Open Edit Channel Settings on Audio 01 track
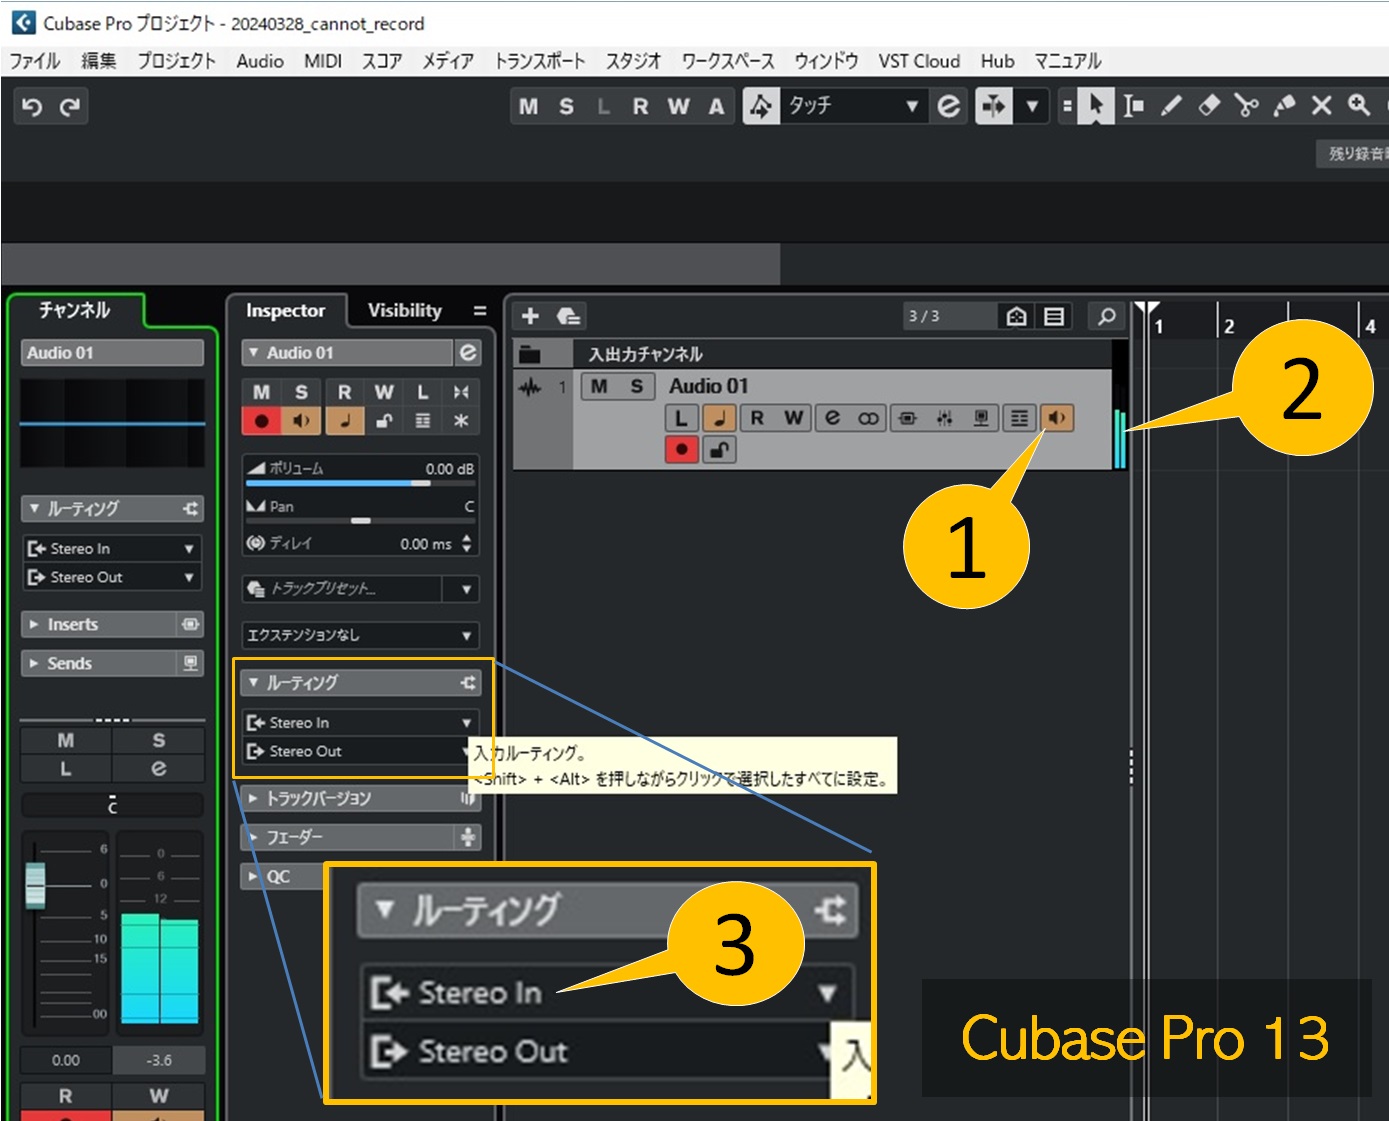Image resolution: width=1389 pixels, height=1121 pixels. point(832,418)
